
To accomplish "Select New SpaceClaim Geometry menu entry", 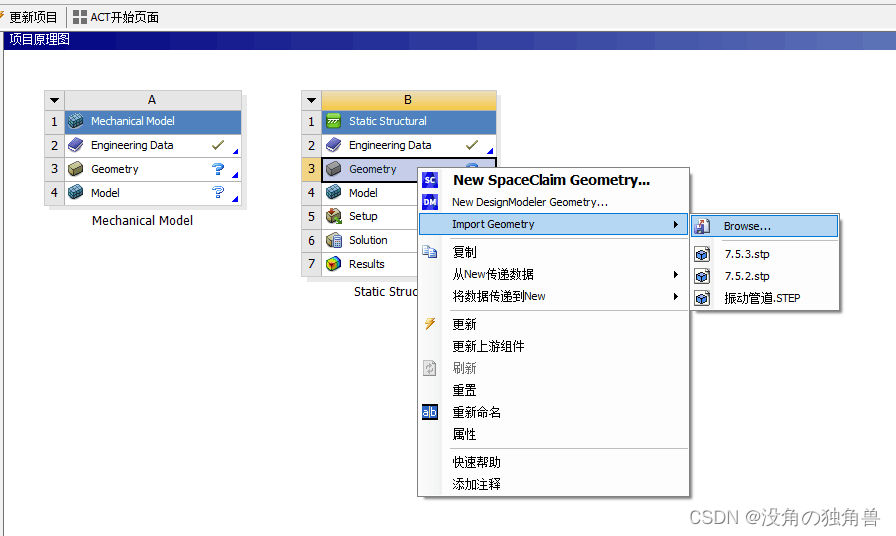I will coord(551,180).
